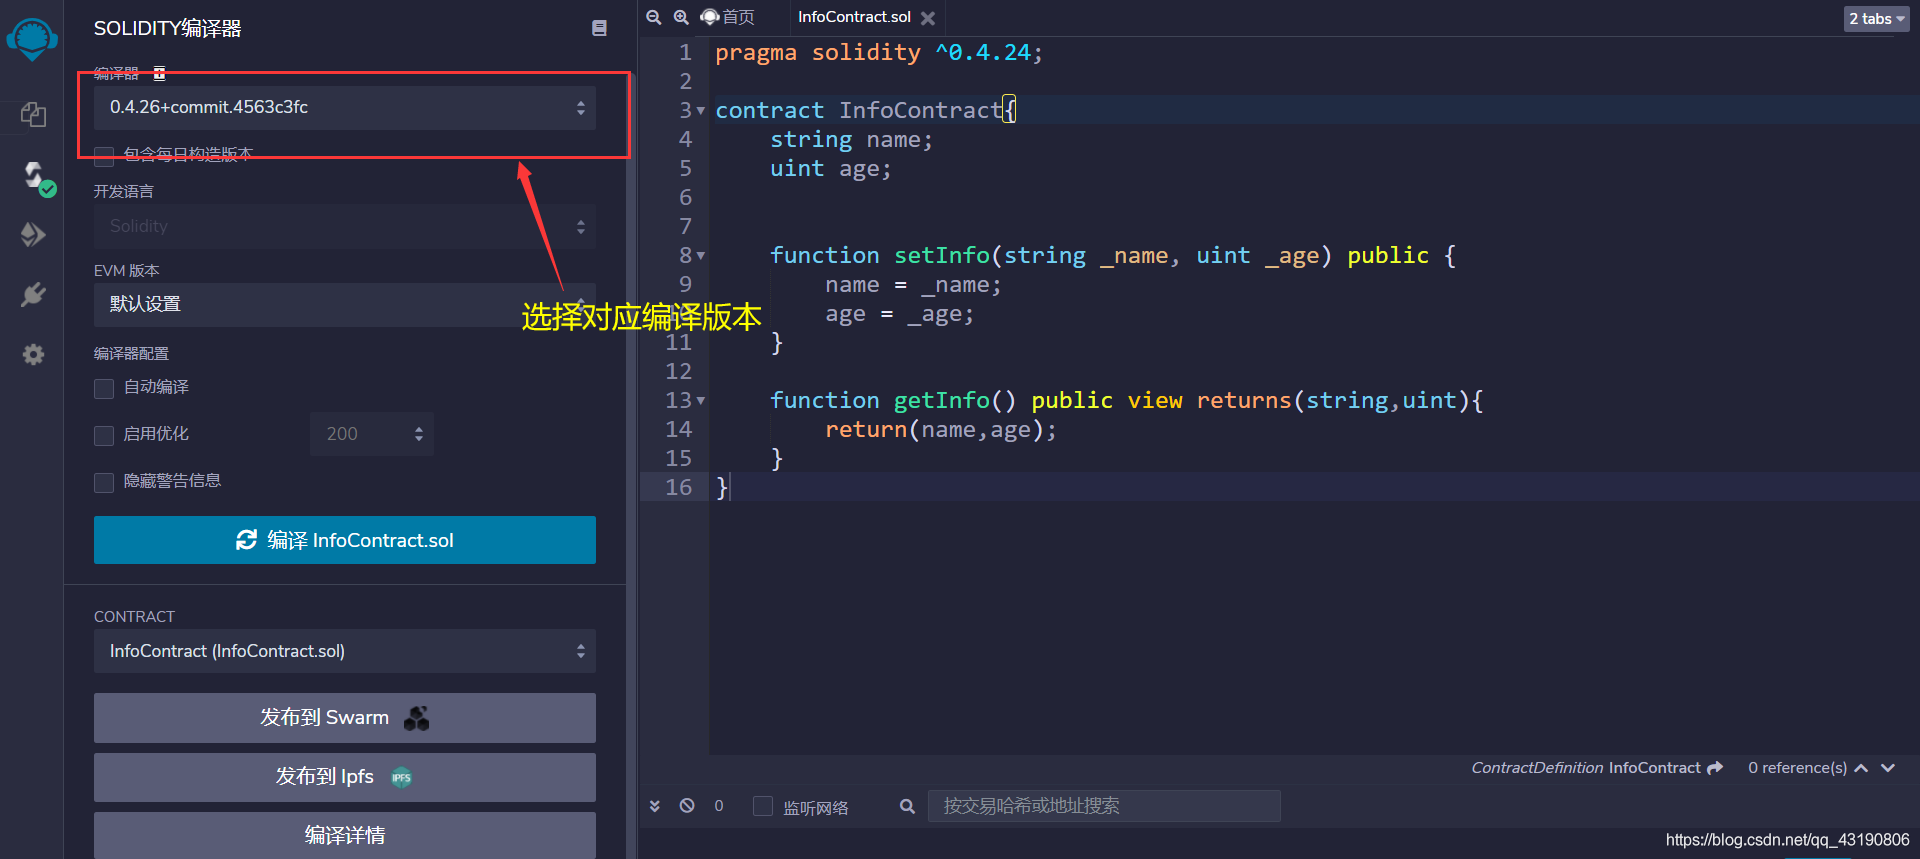
Task: Open compiler version 0.4.26 dropdown
Action: pyautogui.click(x=345, y=108)
